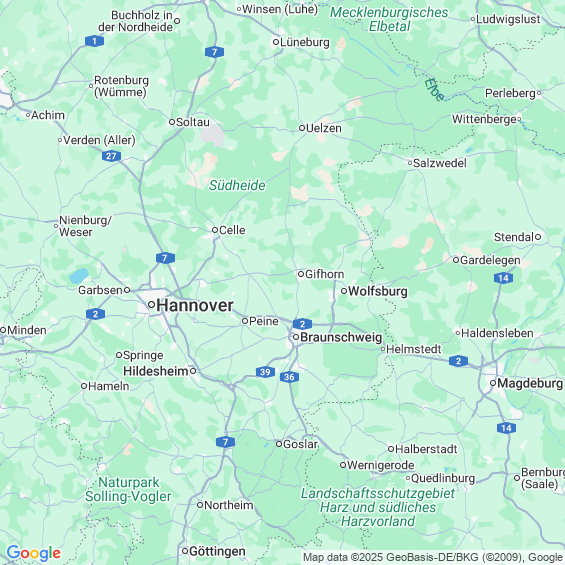
Task: Click the Salzwedel town label
Action: (440, 163)
